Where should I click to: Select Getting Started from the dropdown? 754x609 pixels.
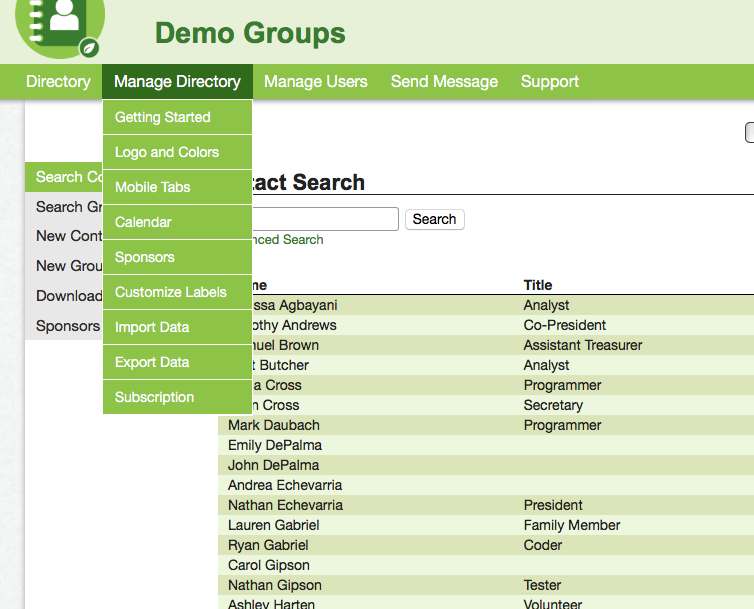pyautogui.click(x=163, y=117)
